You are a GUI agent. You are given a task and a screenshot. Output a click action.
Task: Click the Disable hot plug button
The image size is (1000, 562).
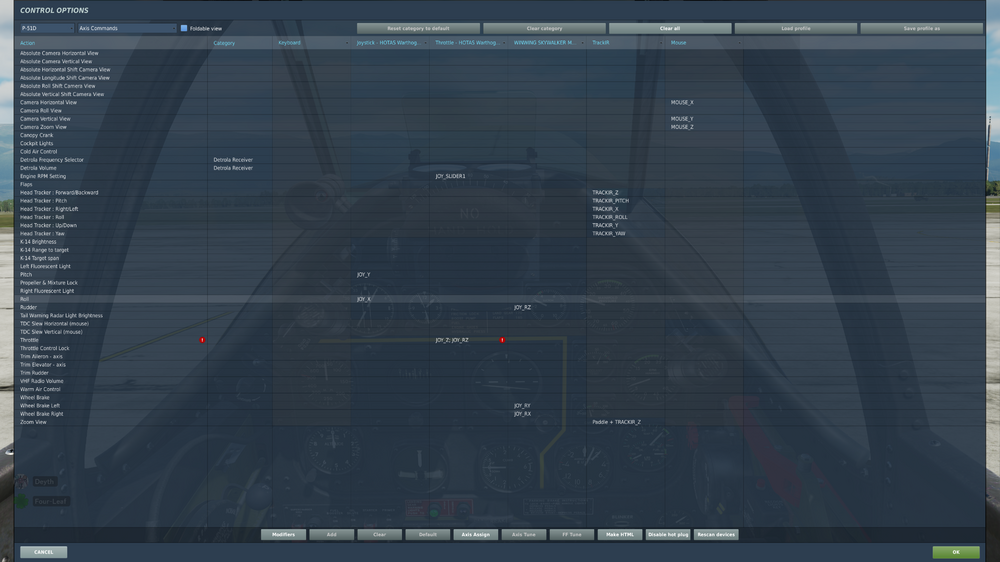(668, 535)
